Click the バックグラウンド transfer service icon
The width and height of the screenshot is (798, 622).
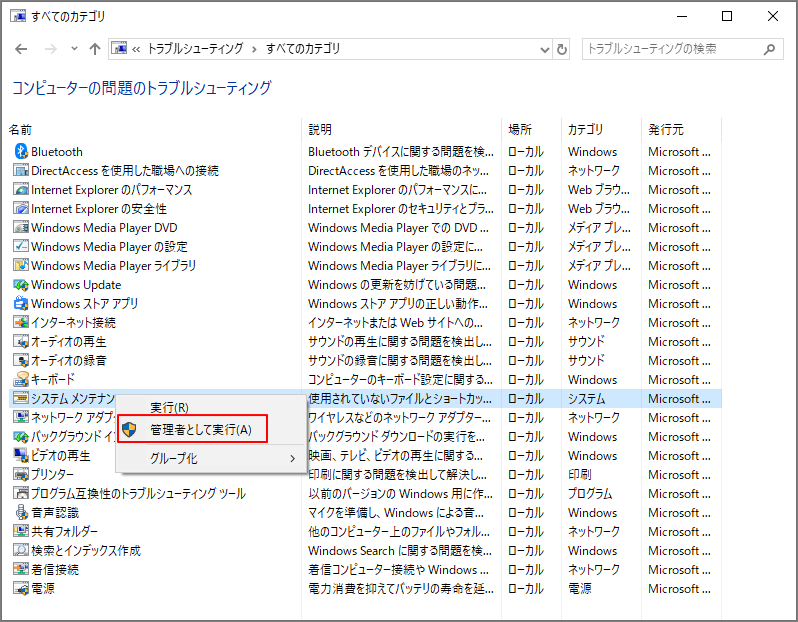[x=21, y=437]
